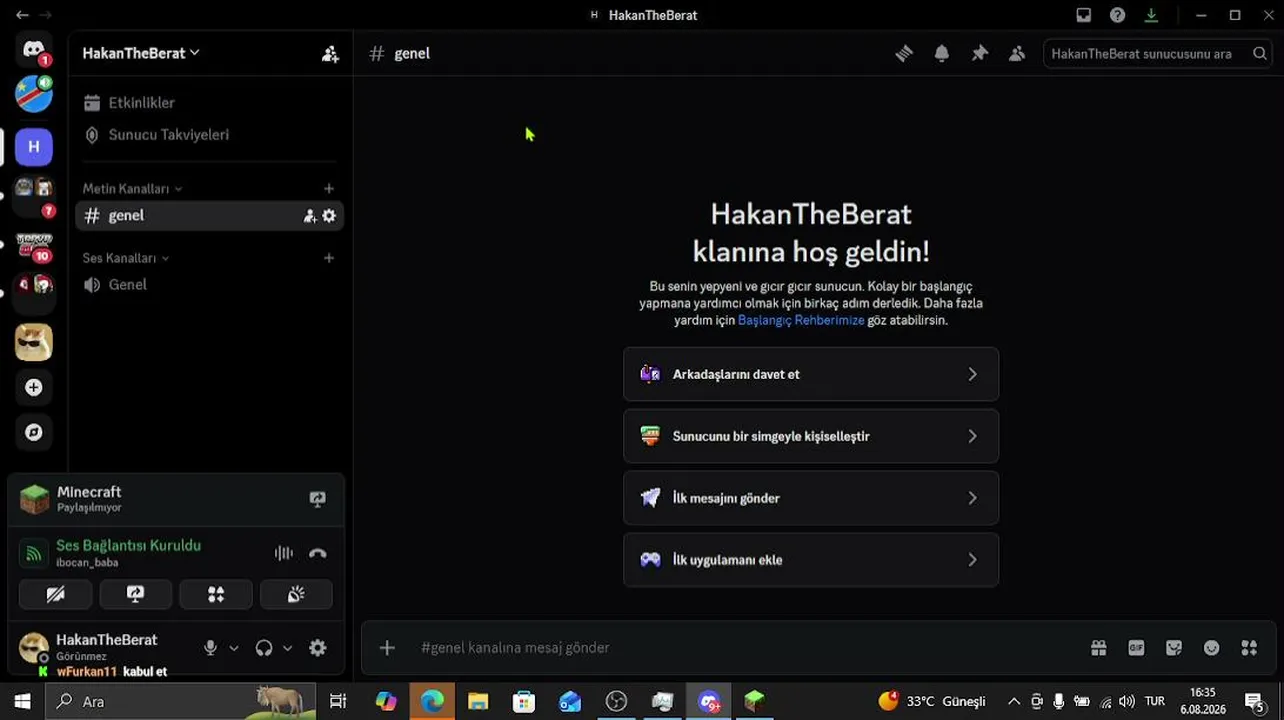Open the GIF picker

[1136, 648]
